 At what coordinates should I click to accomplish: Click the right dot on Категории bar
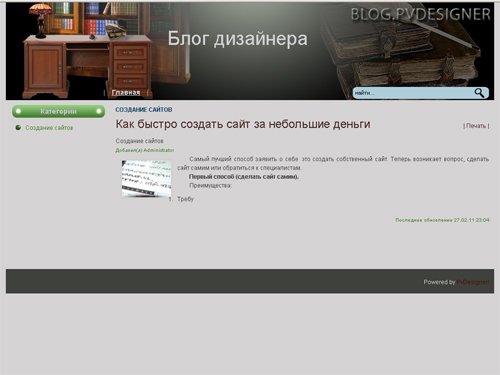click(x=99, y=111)
